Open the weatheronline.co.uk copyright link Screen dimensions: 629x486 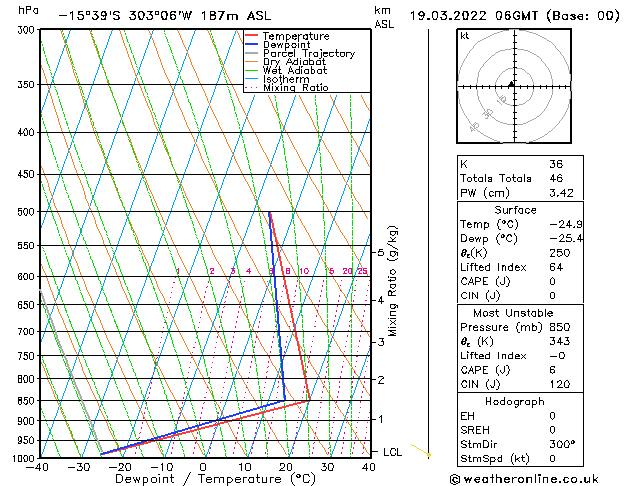pyautogui.click(x=524, y=479)
